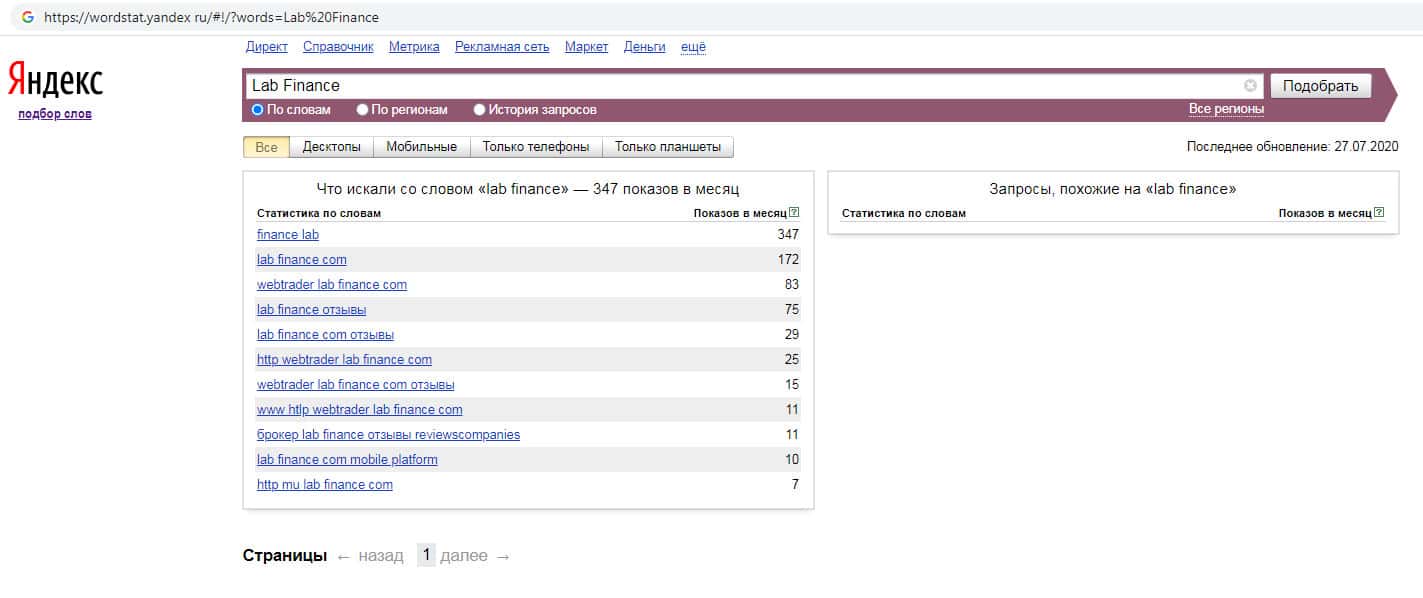The image size is (1423, 598).
Task: Go to 'Директ' service link
Action: pos(266,47)
